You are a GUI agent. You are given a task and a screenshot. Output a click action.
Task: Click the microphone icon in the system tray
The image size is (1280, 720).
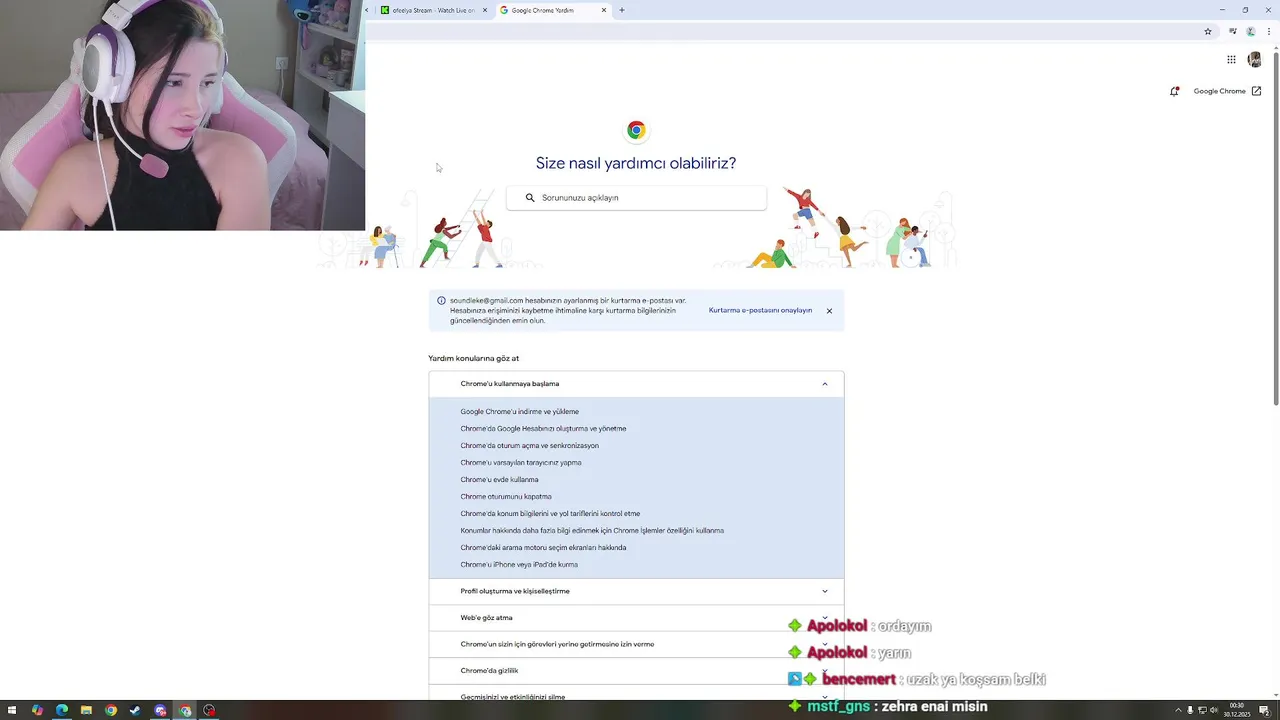tap(1190, 710)
